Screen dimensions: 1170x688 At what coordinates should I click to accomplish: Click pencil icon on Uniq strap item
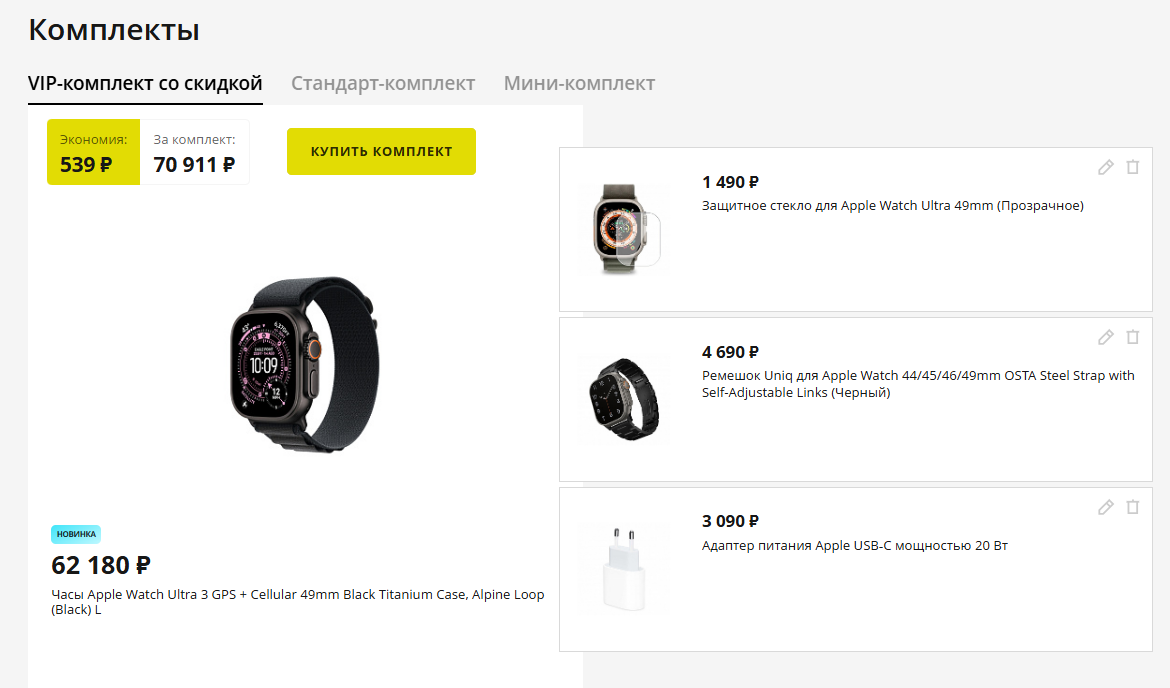[x=1106, y=337]
